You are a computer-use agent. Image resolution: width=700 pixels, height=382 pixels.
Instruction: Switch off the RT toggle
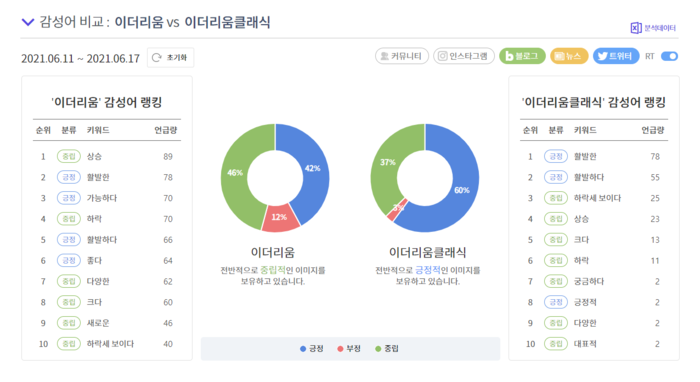669,56
